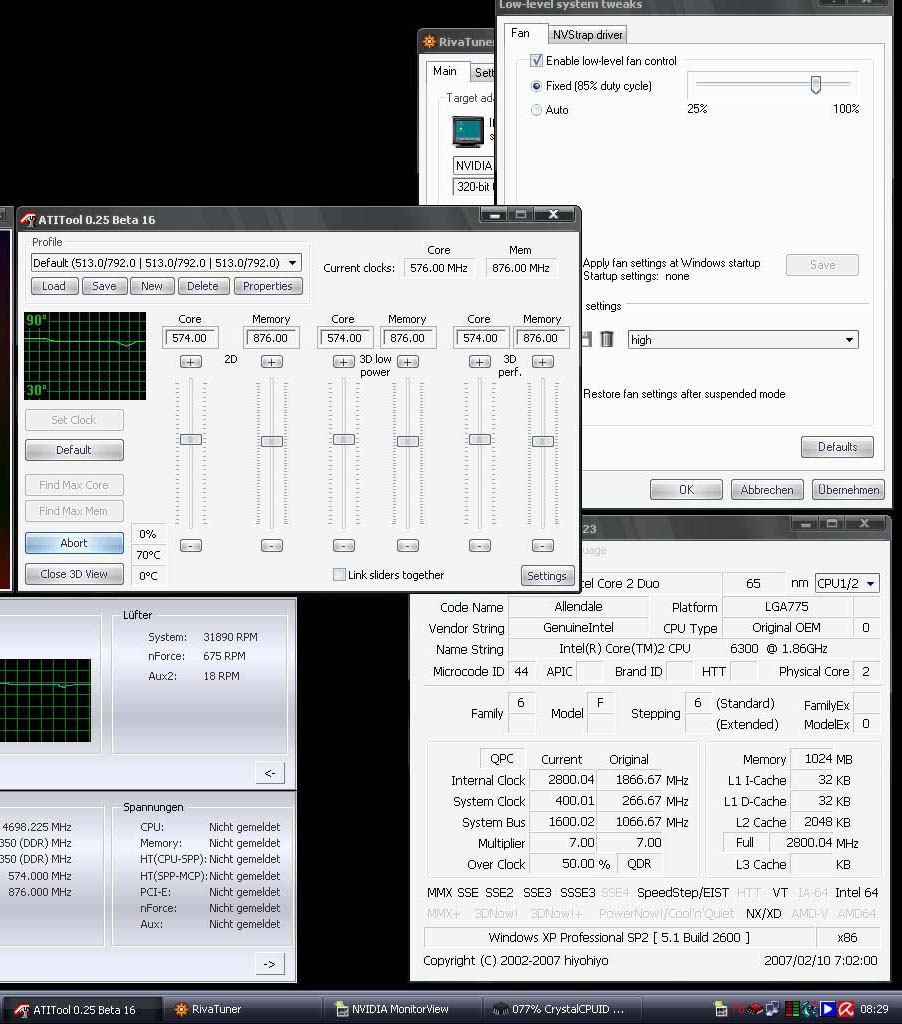The image size is (902, 1024).
Task: Click left arrow button in Lüfter panel
Action: coord(270,773)
